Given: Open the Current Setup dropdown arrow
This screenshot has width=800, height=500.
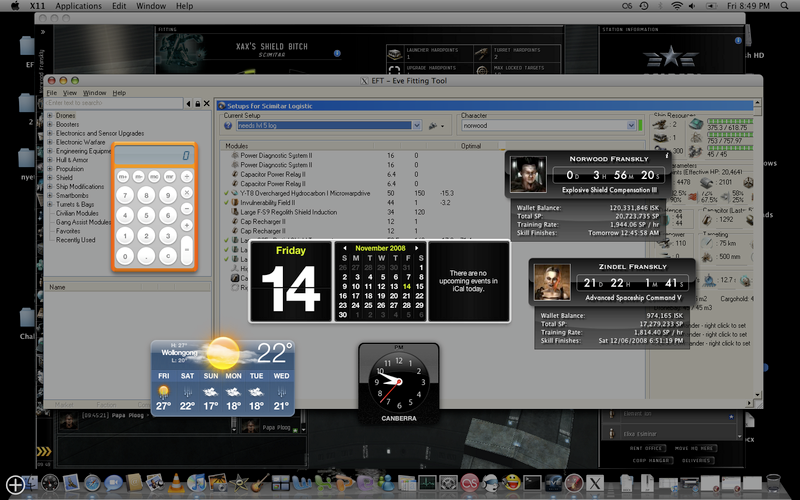Looking at the screenshot, I should (x=416, y=126).
